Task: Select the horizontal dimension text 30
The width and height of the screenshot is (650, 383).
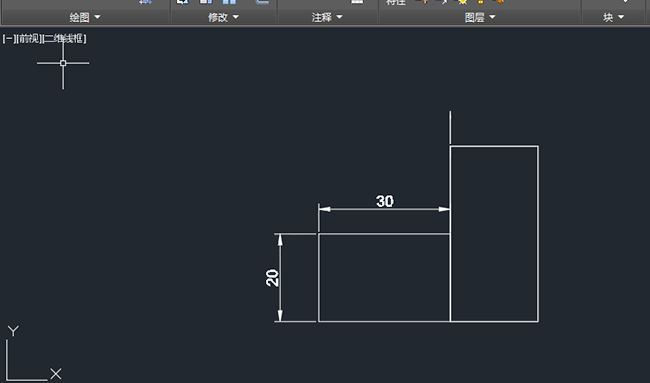Action: coord(385,201)
